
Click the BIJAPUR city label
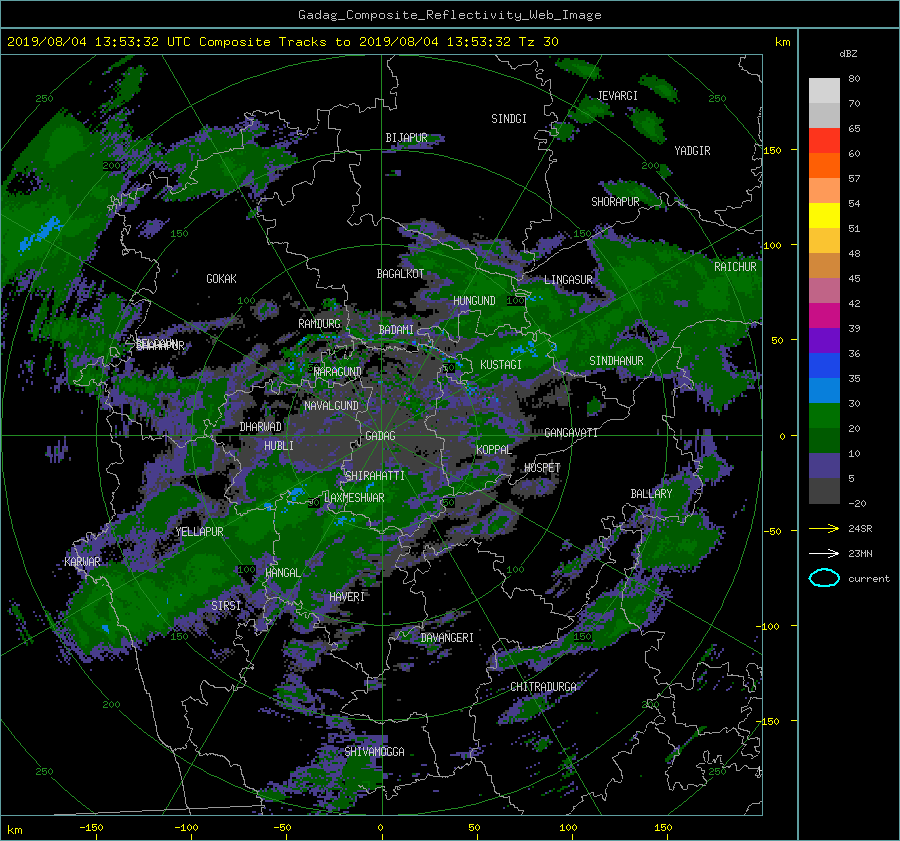(x=406, y=138)
